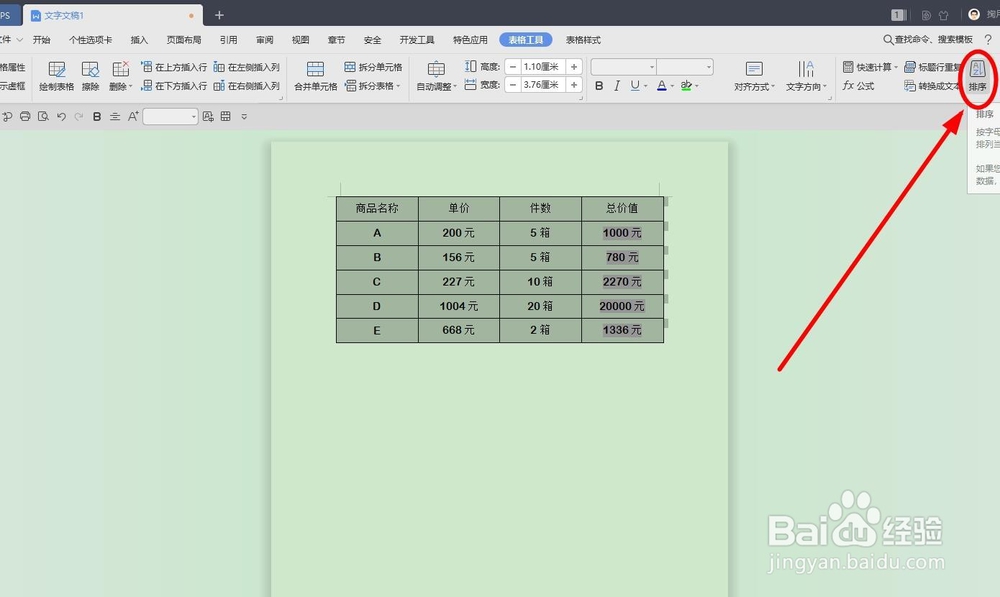Open the Sort tool (排序)
The image size is (1000, 597).
(978, 73)
